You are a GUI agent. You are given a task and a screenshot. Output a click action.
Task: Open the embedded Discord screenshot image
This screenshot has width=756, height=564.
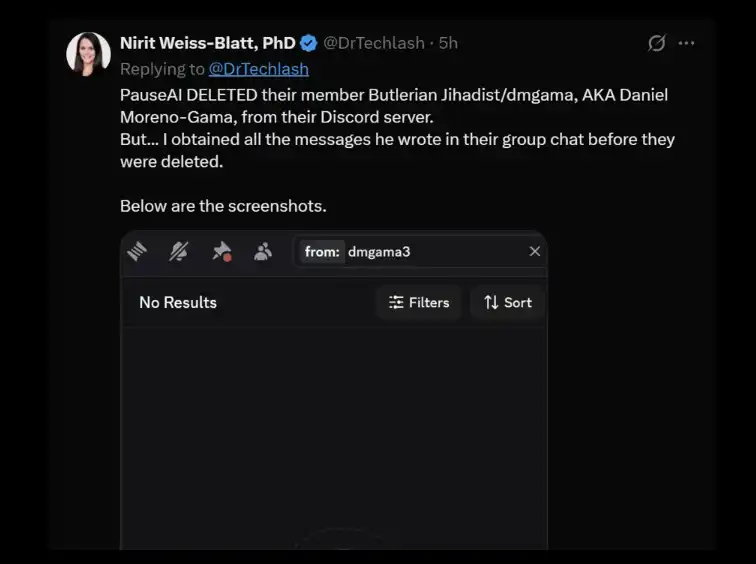click(334, 430)
